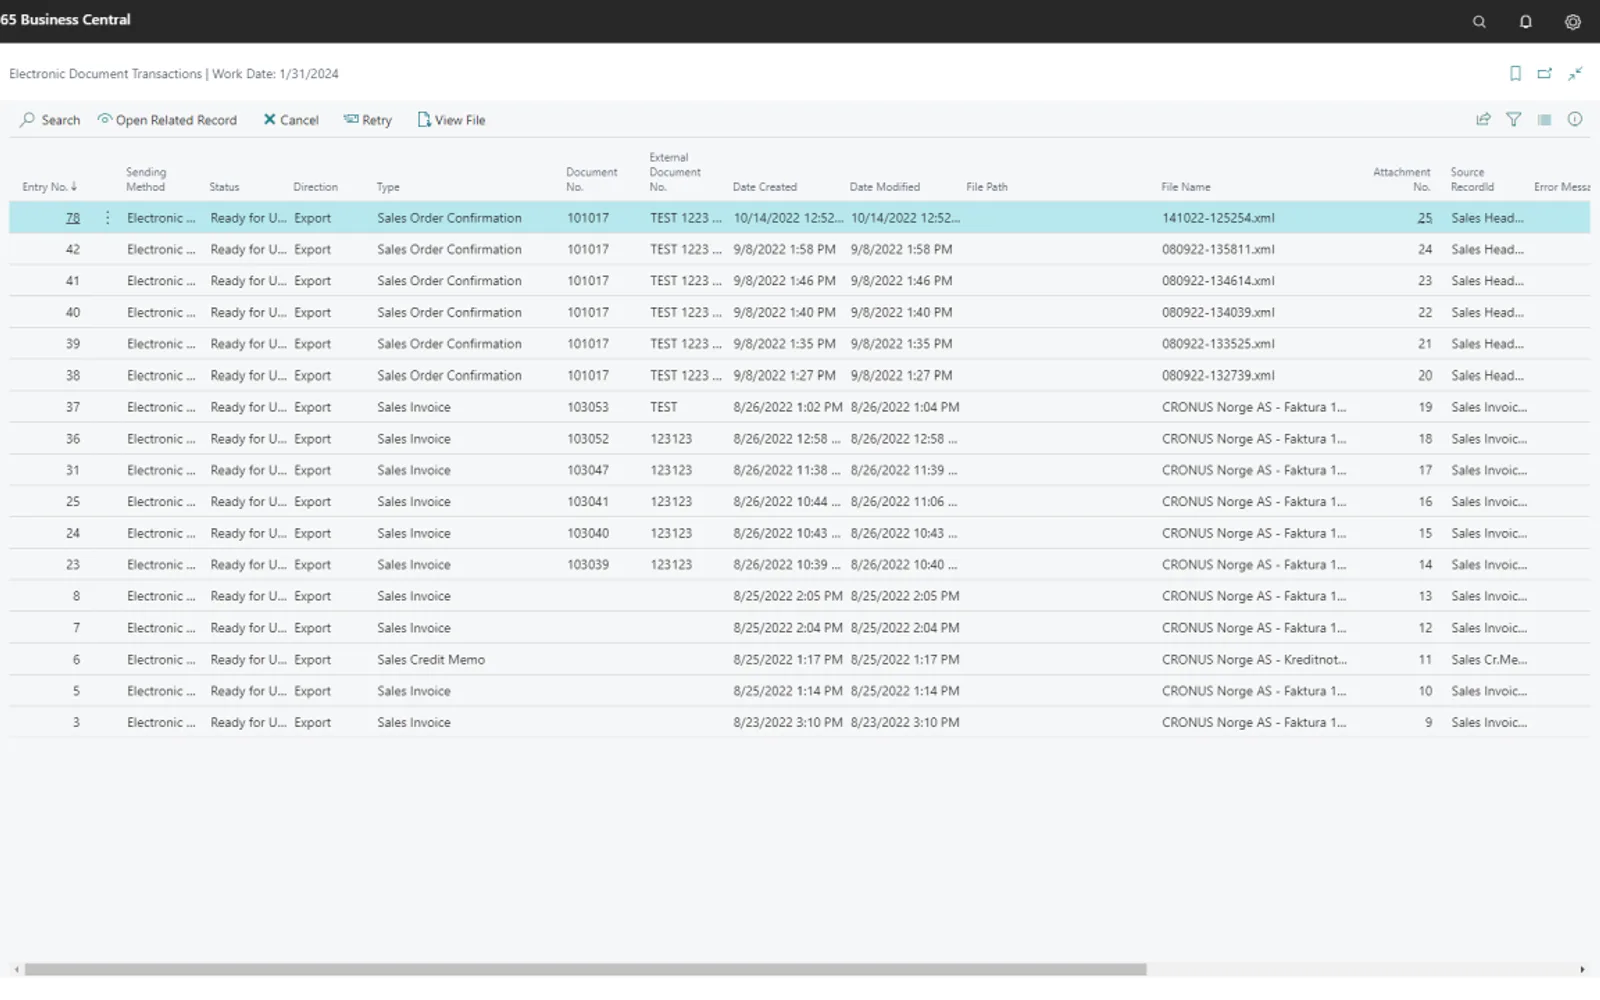Click the Attachment No. column header
1600x1000 pixels.
pyautogui.click(x=1402, y=179)
